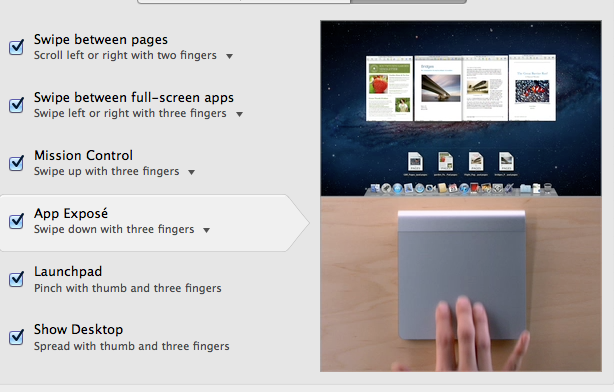The image size is (614, 392).
Task: Click the trackpad gesture preview video
Action: tap(461, 196)
